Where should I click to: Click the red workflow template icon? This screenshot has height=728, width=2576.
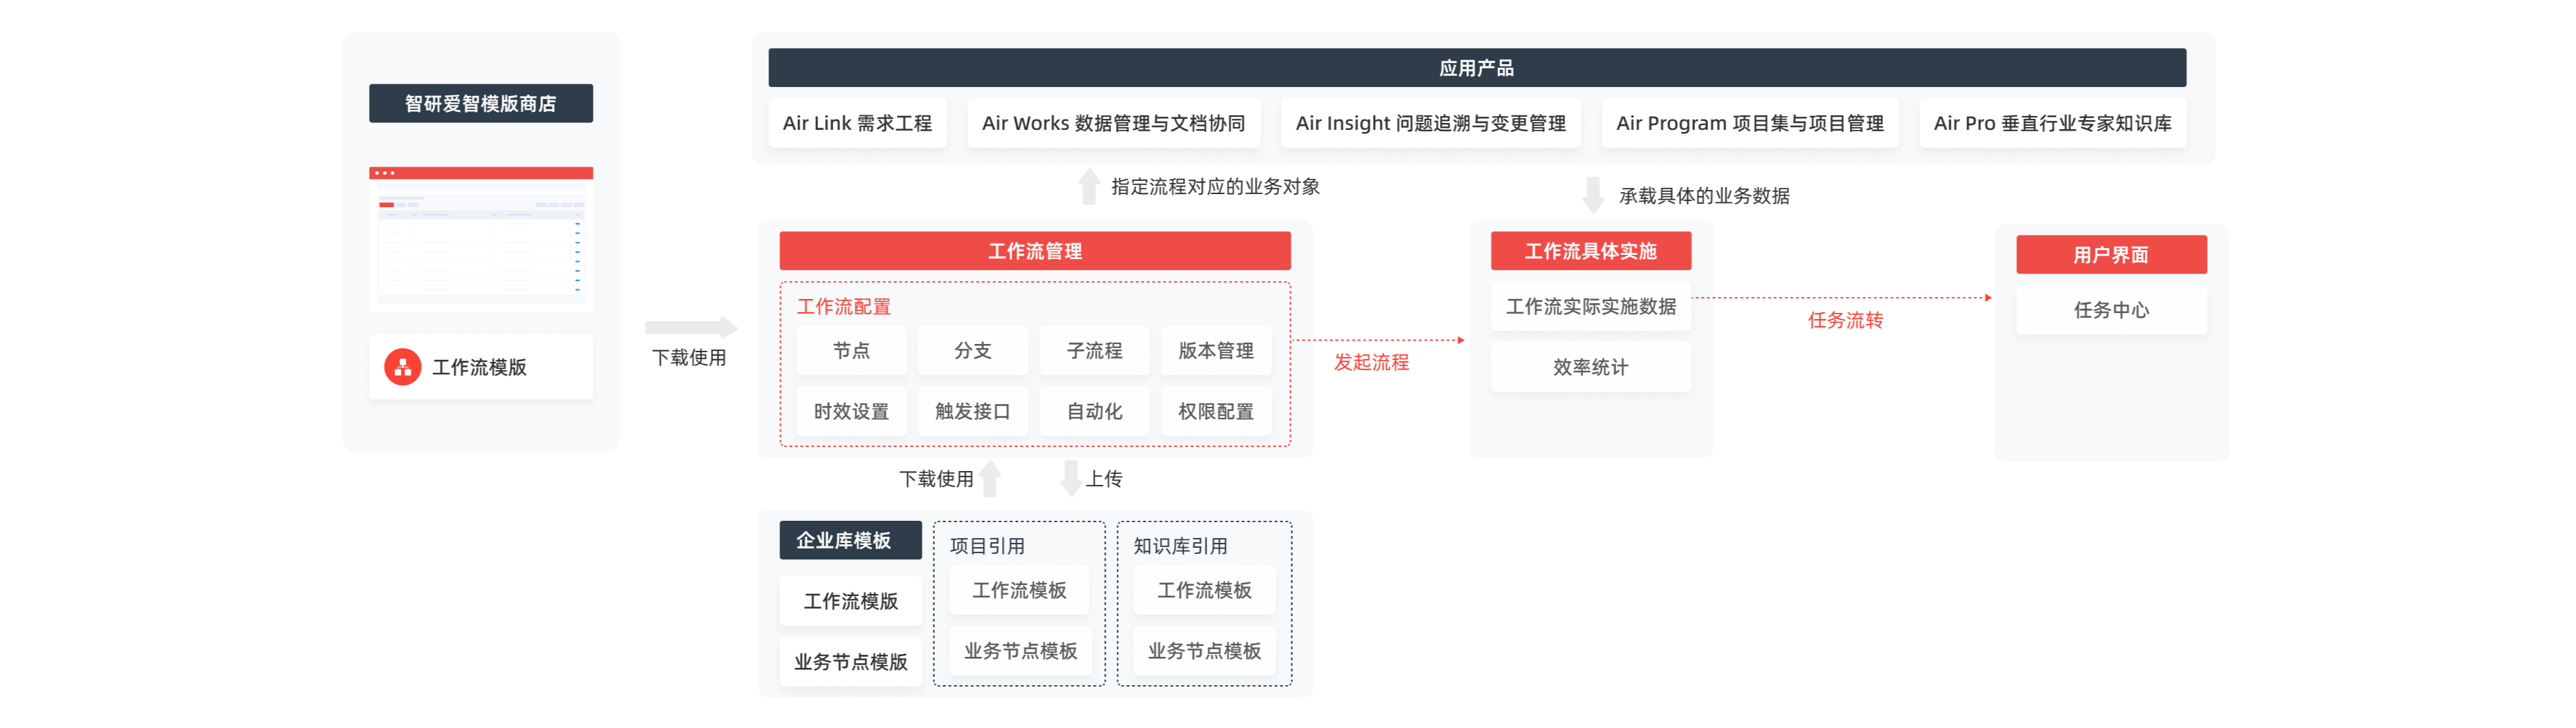(402, 367)
